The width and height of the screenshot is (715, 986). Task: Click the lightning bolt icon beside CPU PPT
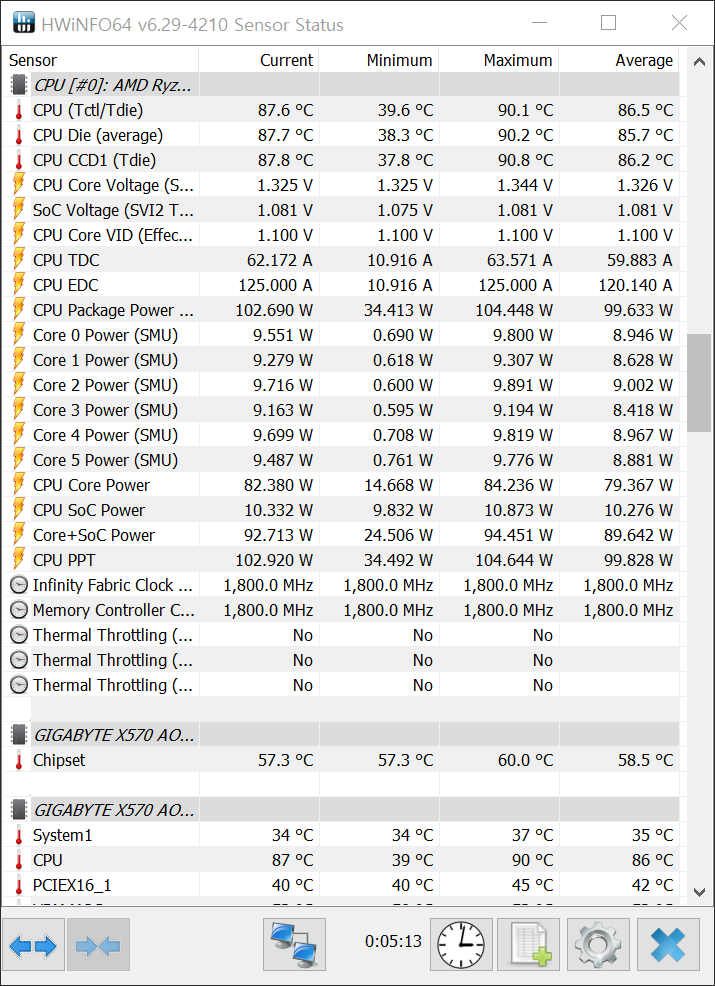click(x=17, y=560)
